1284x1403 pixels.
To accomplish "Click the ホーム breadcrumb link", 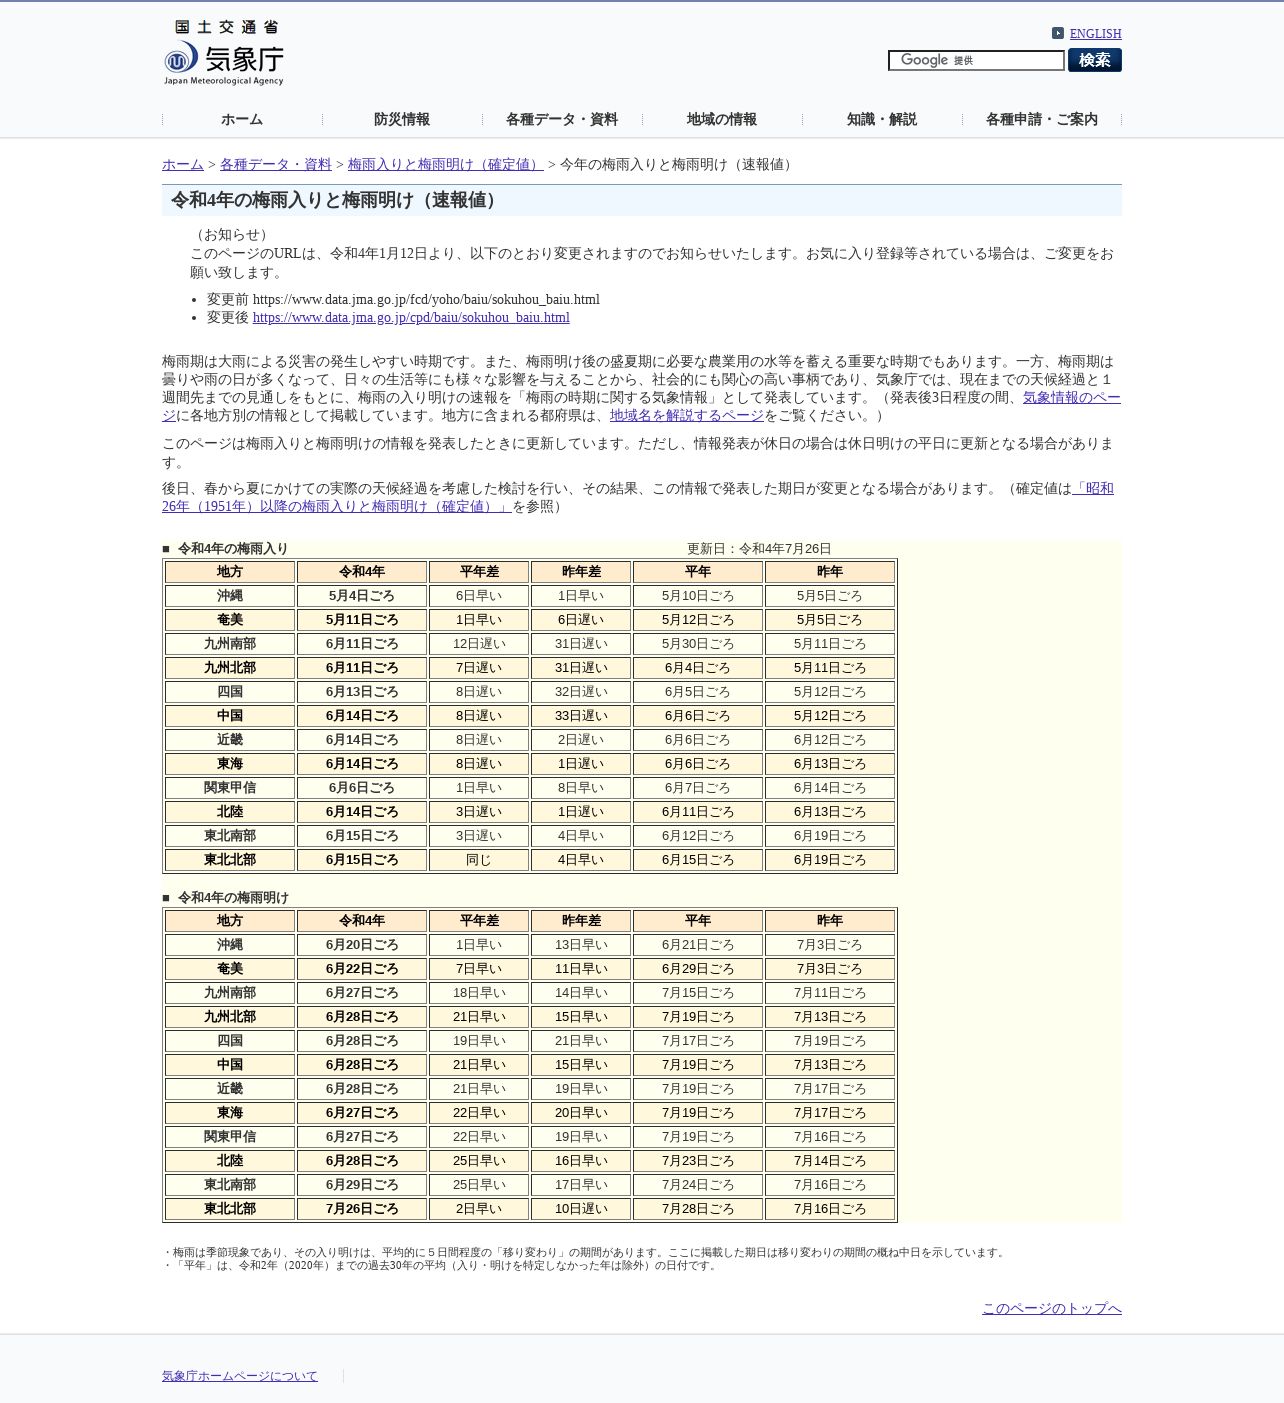I will point(183,164).
